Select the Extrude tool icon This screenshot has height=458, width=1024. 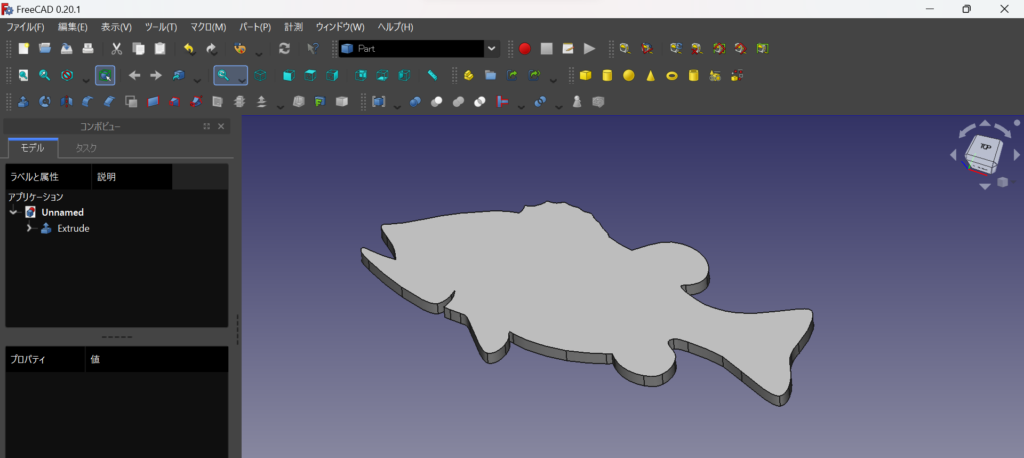point(24,102)
